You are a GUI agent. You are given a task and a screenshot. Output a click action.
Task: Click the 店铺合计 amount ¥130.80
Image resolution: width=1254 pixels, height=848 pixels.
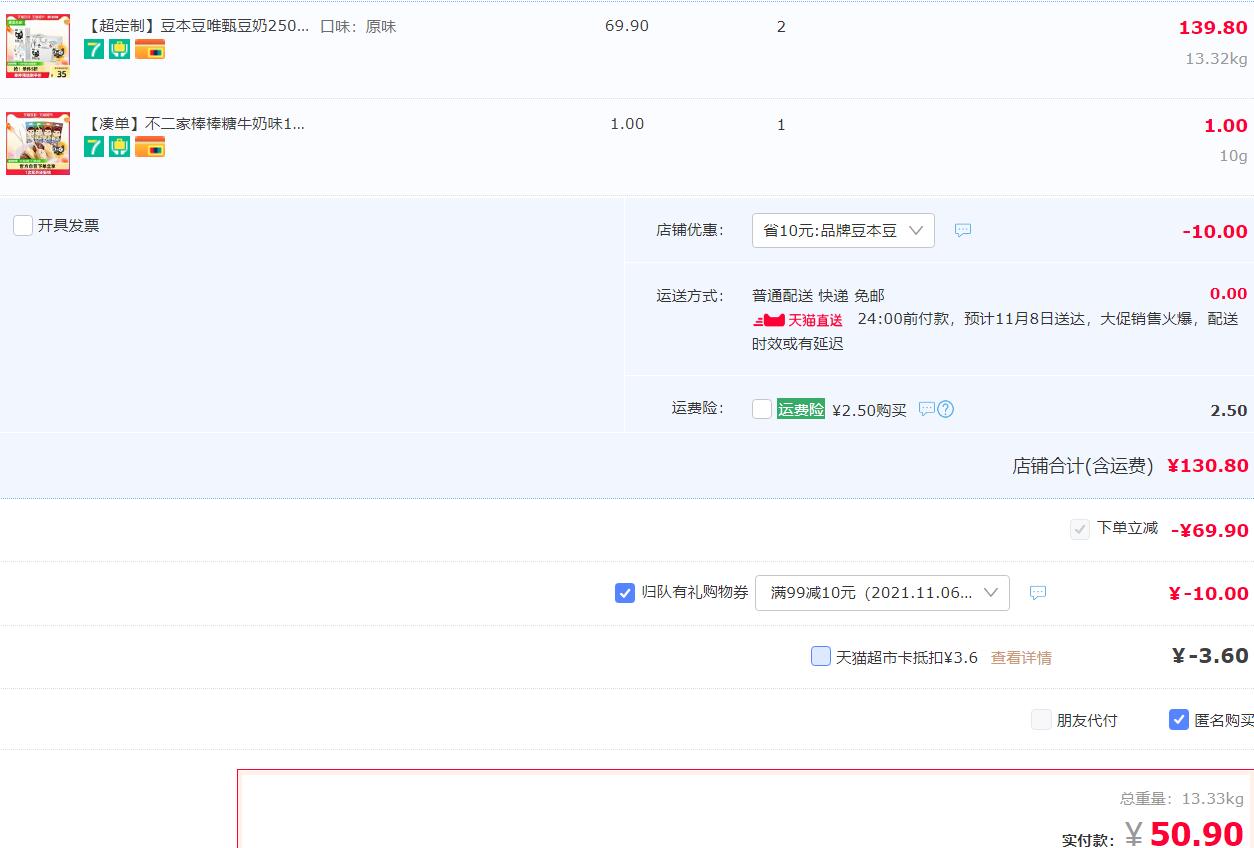(1208, 466)
